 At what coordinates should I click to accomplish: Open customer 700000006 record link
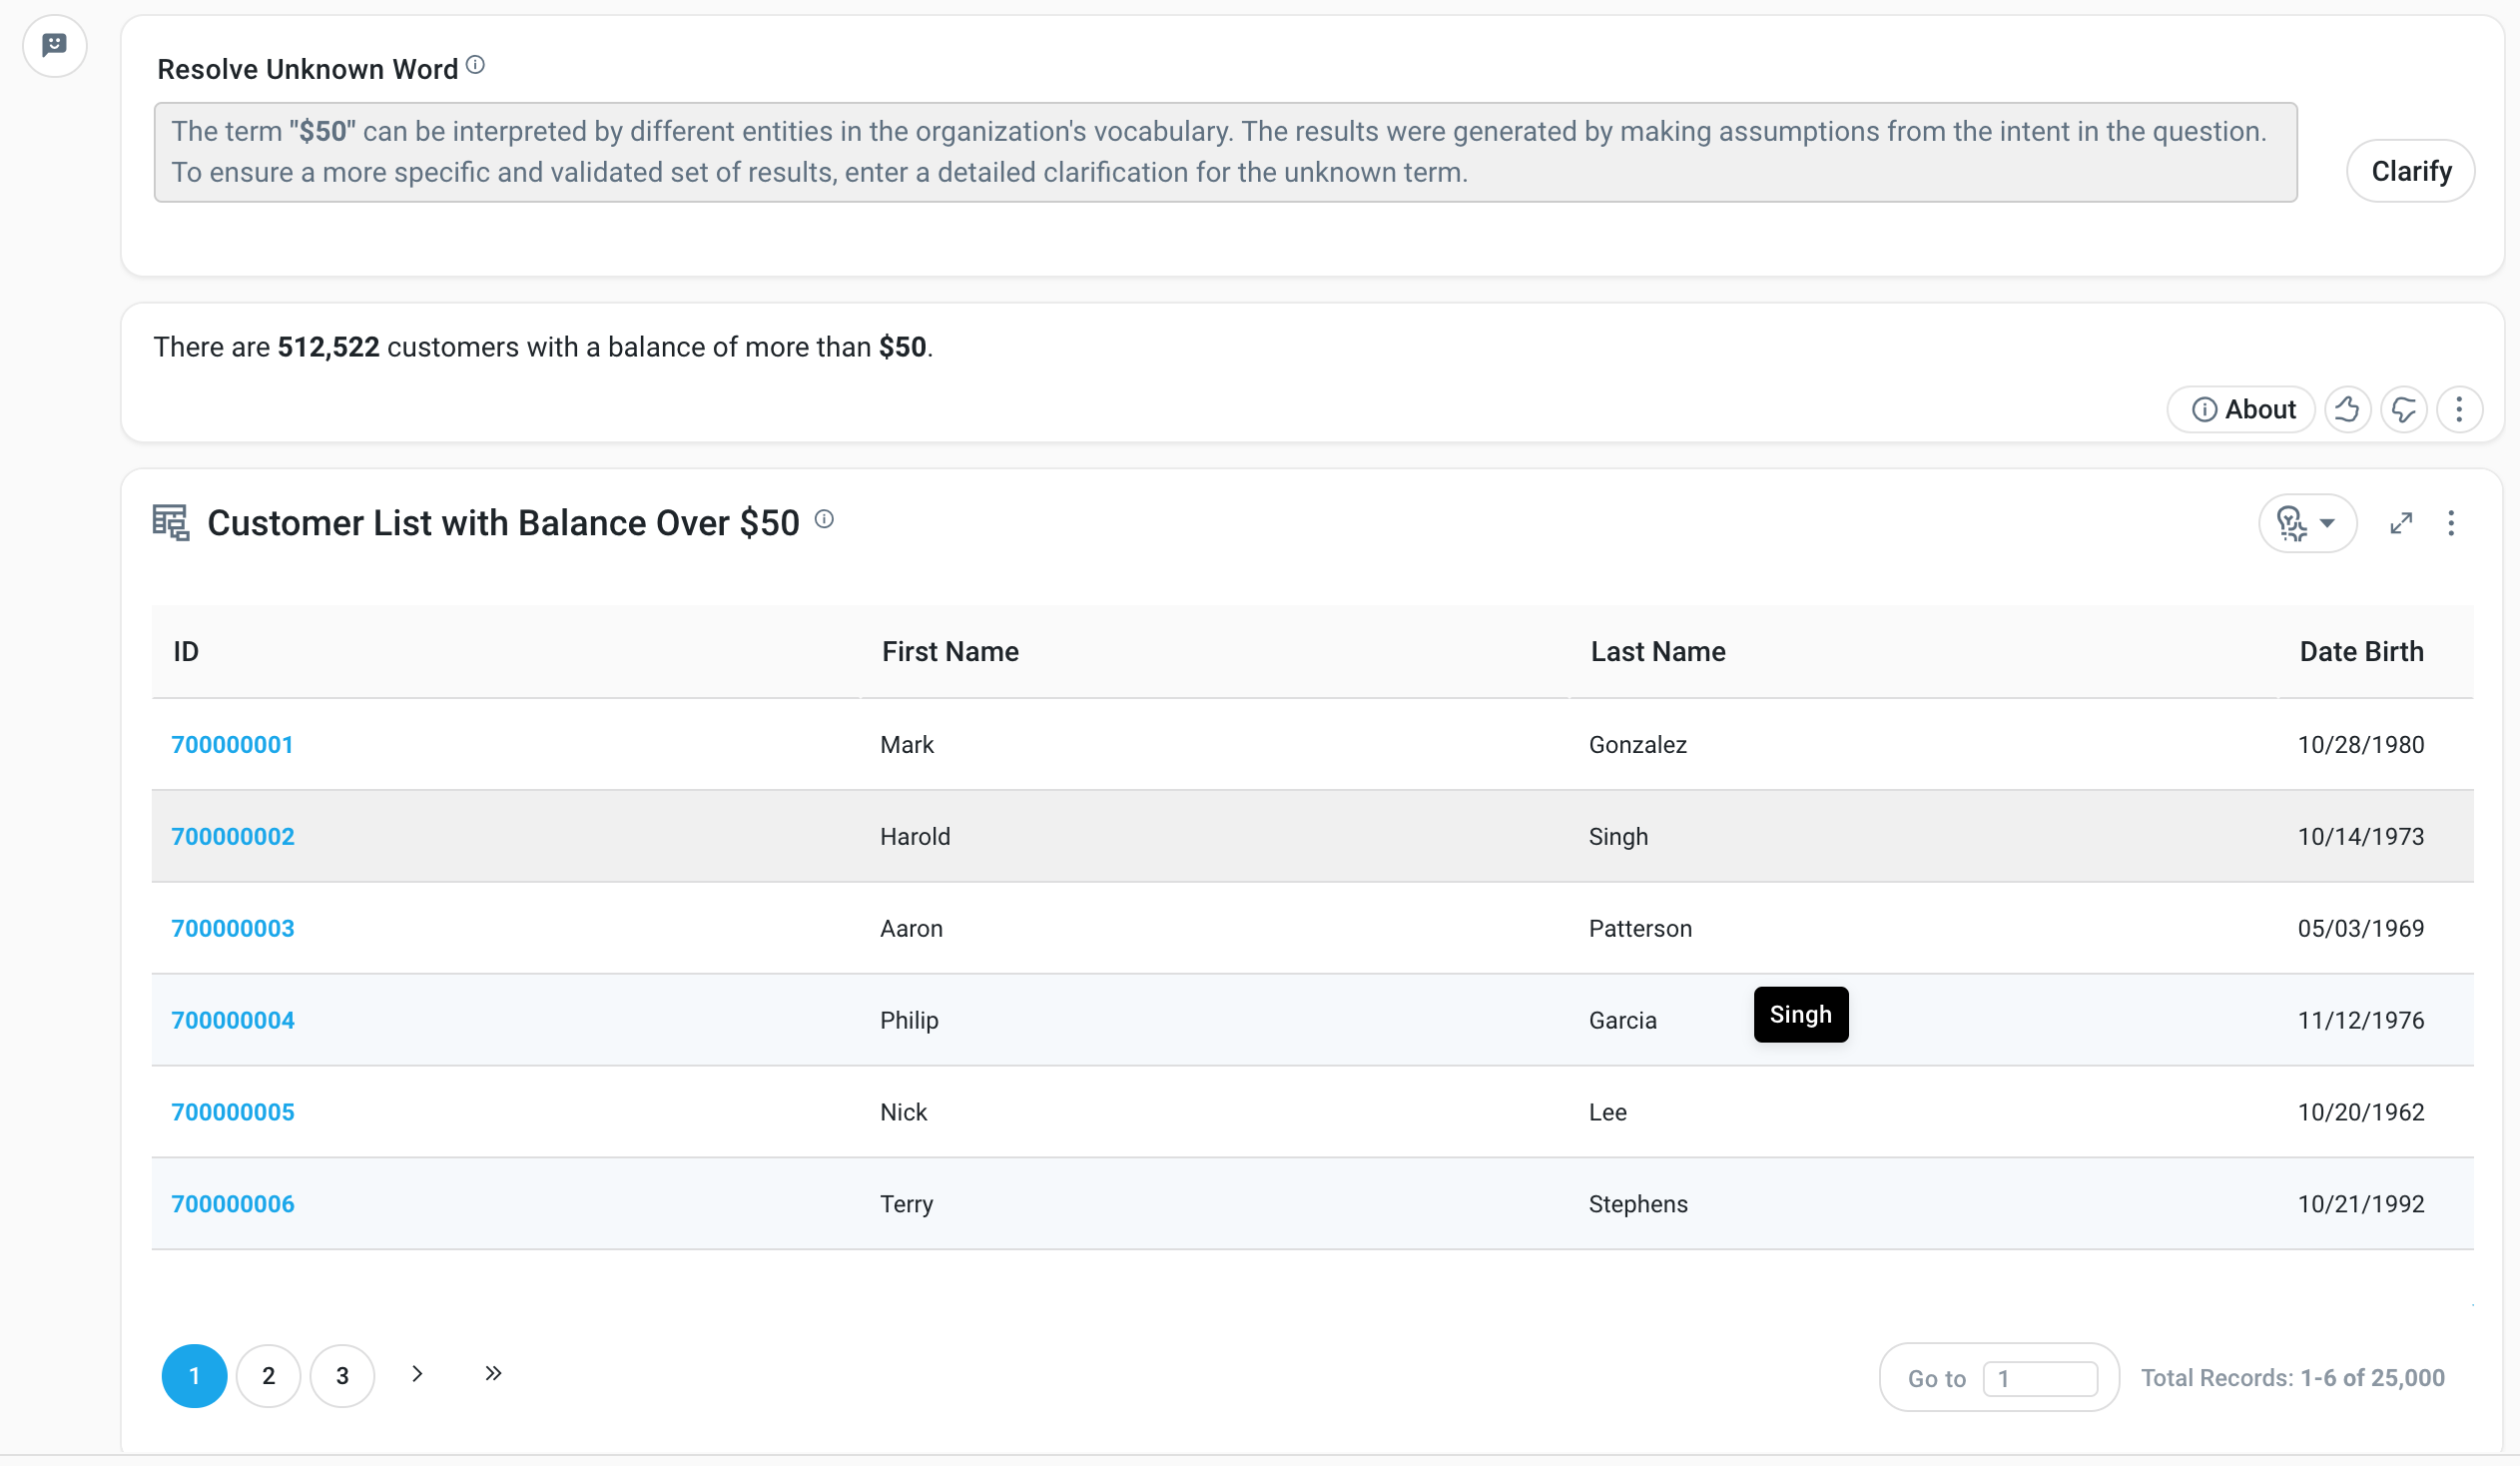232,1204
